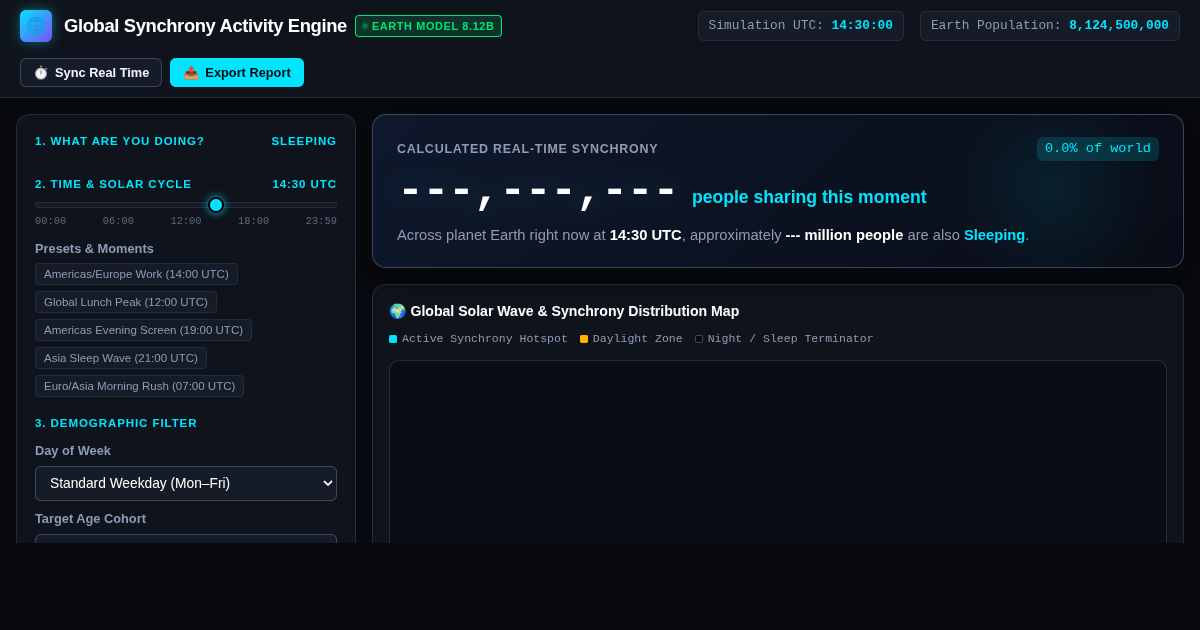This screenshot has height=630, width=1200.
Task: Click the Global Synchrony Activity Engine title
Action: point(205,26)
